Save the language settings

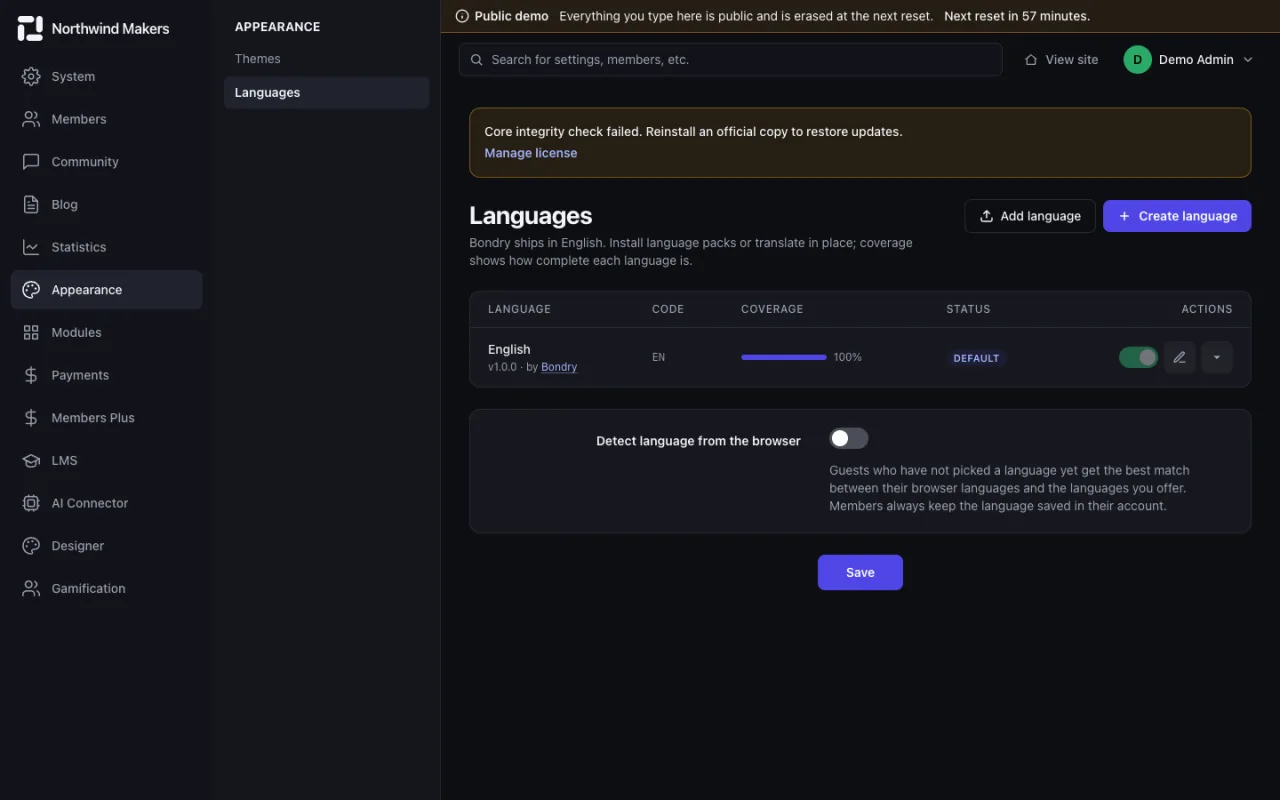[x=860, y=573]
